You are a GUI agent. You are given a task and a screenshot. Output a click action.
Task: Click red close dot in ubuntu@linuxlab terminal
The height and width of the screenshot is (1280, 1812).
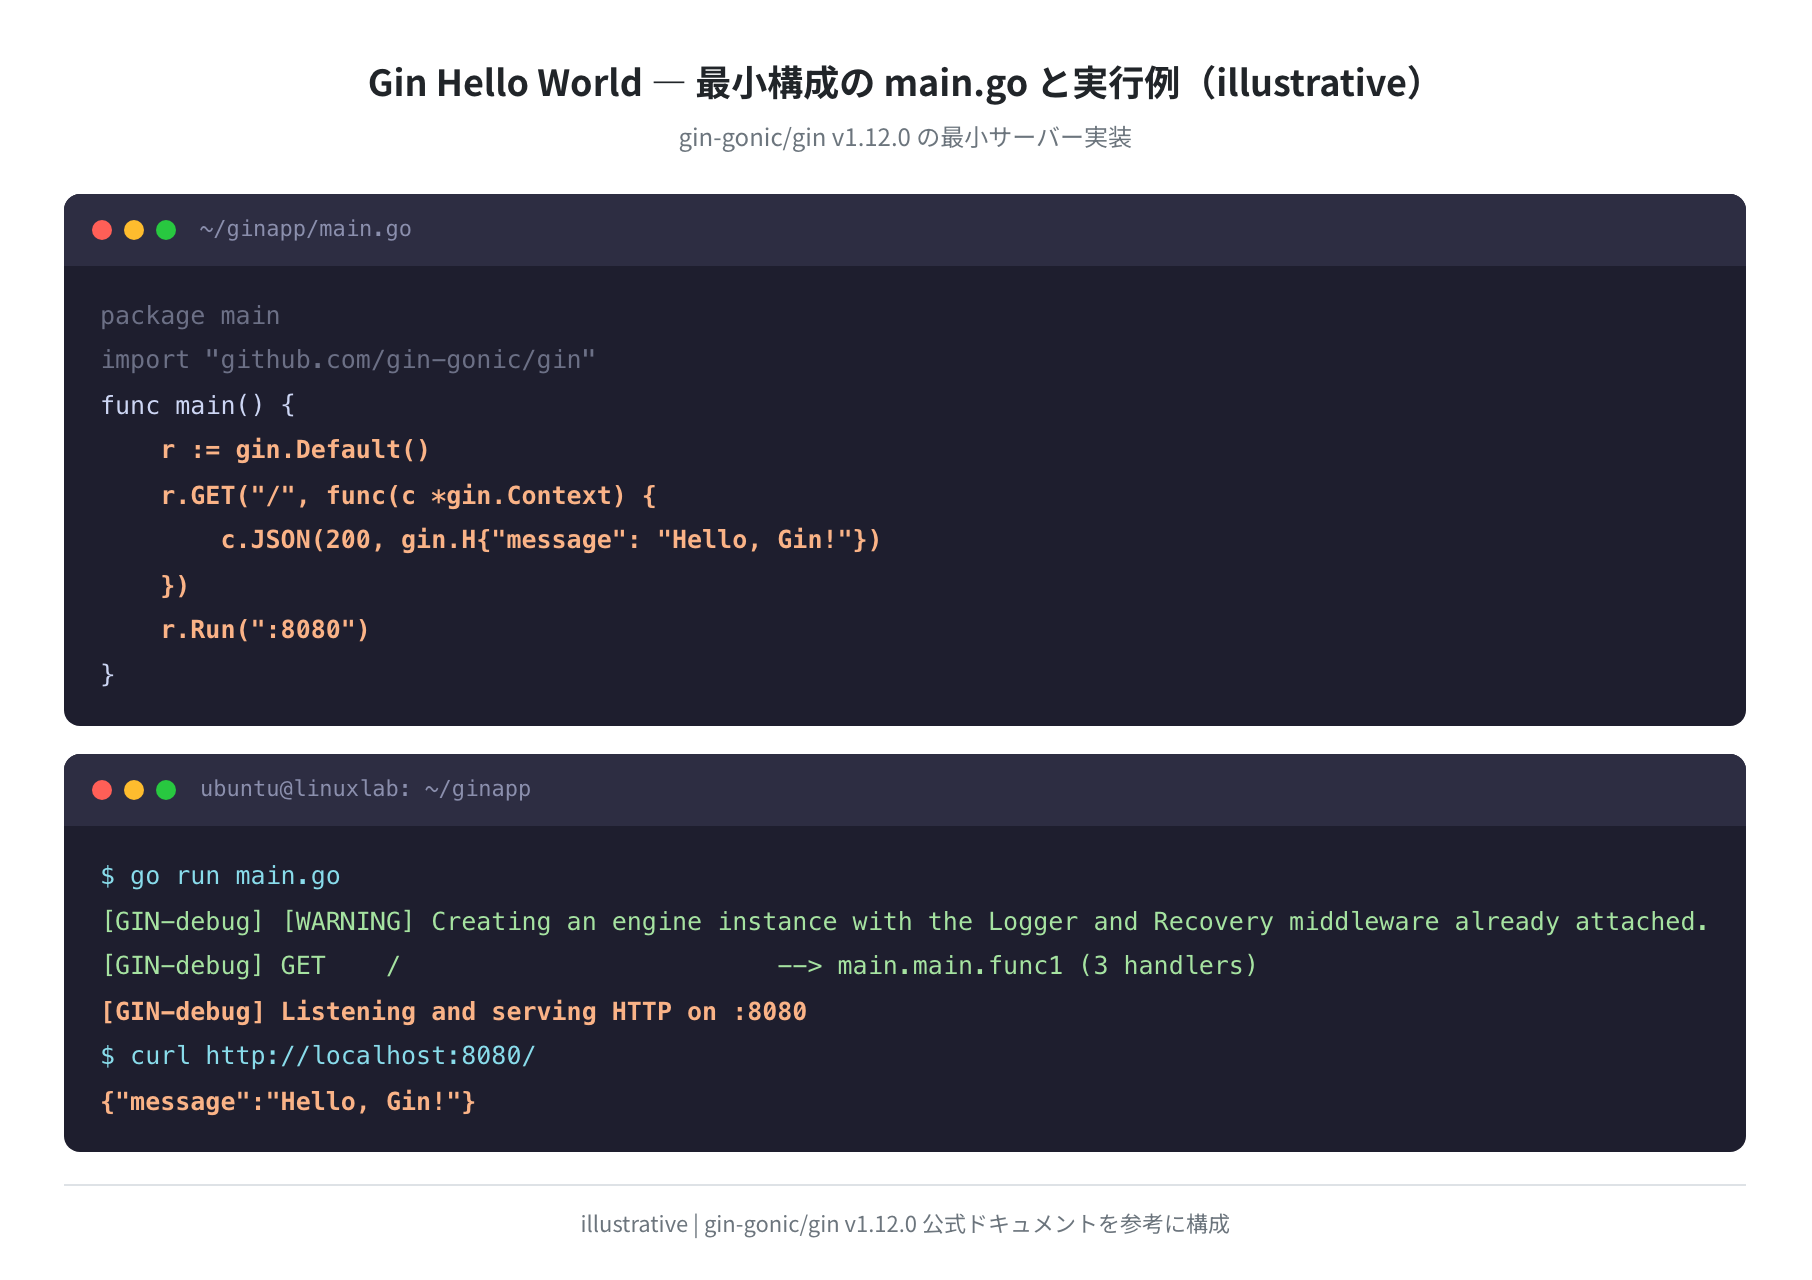point(102,790)
